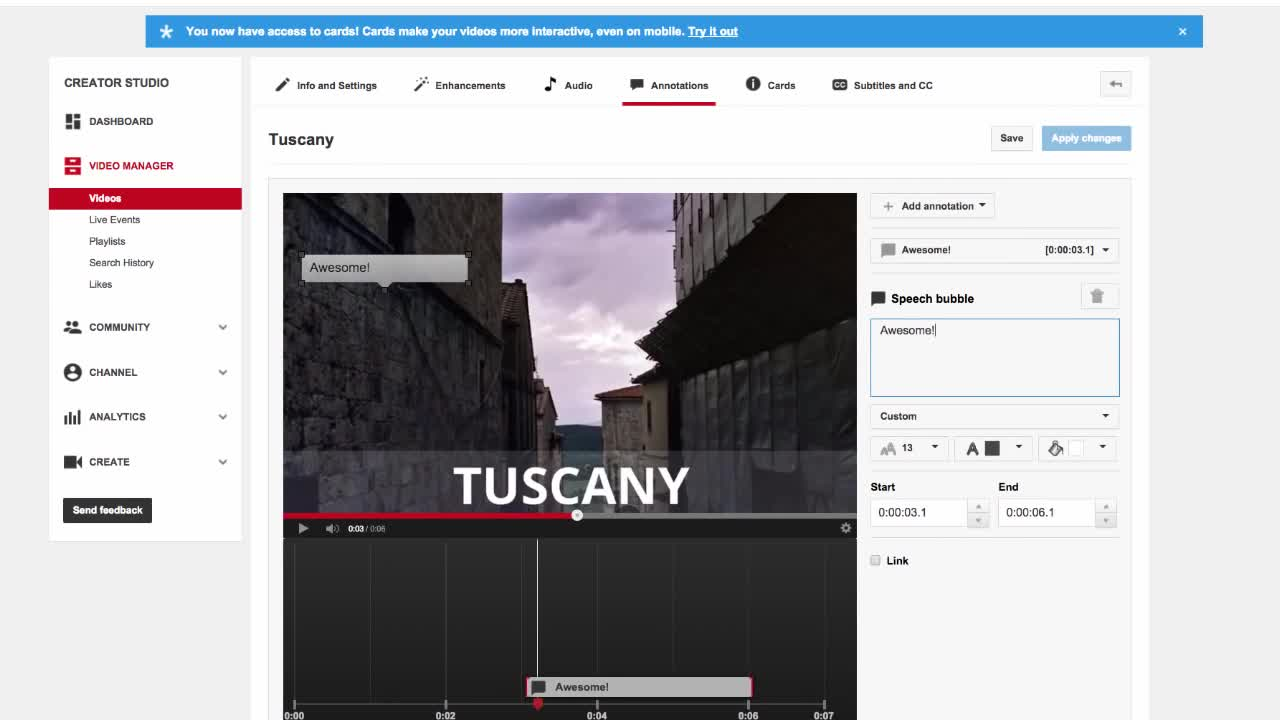This screenshot has width=1280, height=720.
Task: Click the Cards info circle icon
Action: click(753, 84)
